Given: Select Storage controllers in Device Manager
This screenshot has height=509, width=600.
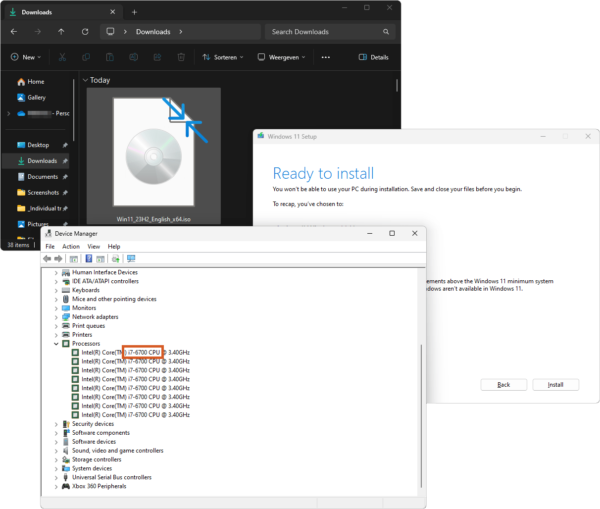Looking at the screenshot, I should [97, 460].
